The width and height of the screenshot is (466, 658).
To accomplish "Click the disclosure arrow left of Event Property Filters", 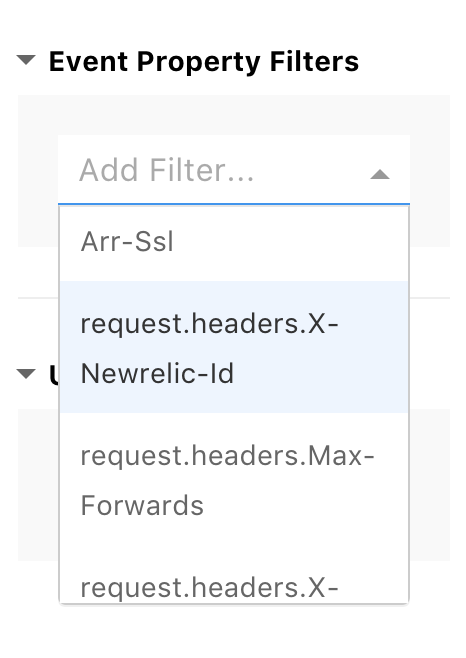I will pos(26,60).
